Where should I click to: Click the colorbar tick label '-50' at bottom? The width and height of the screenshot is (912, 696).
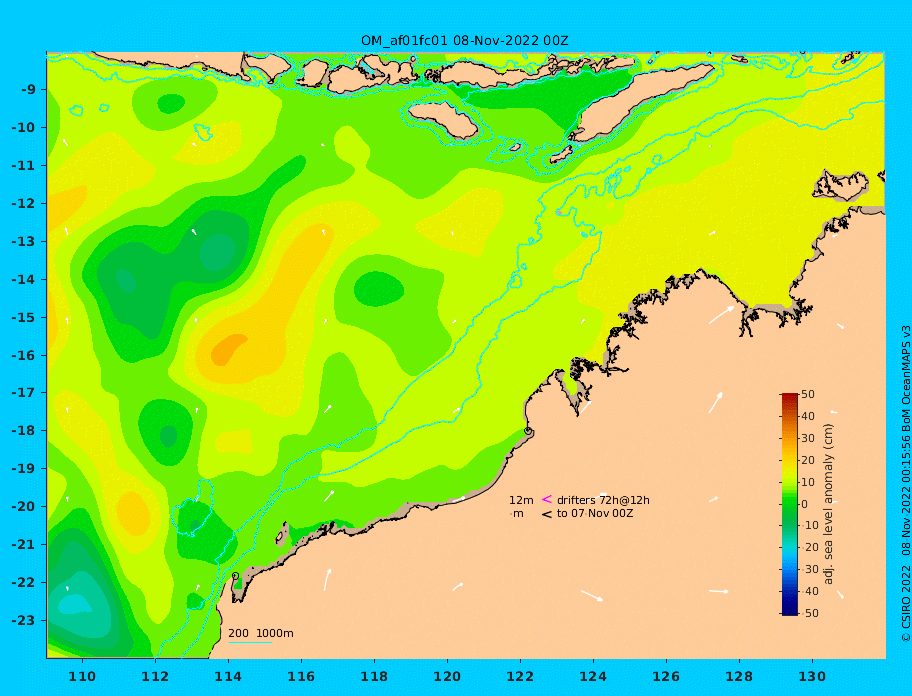coord(810,613)
